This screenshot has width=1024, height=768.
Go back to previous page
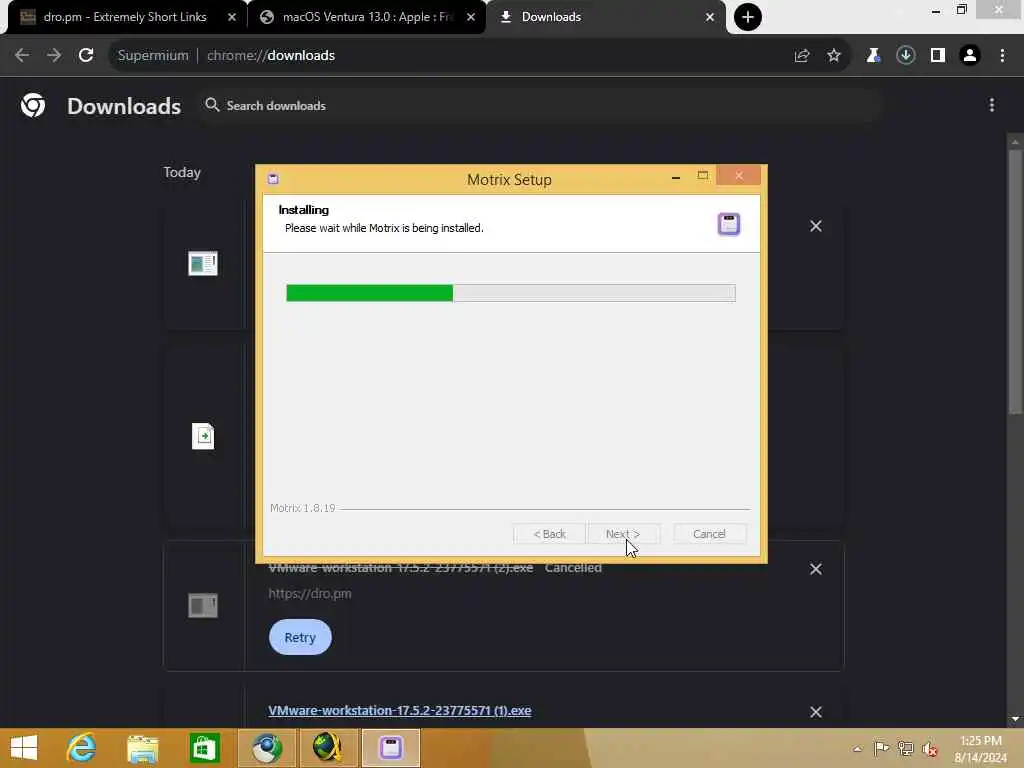[22, 56]
